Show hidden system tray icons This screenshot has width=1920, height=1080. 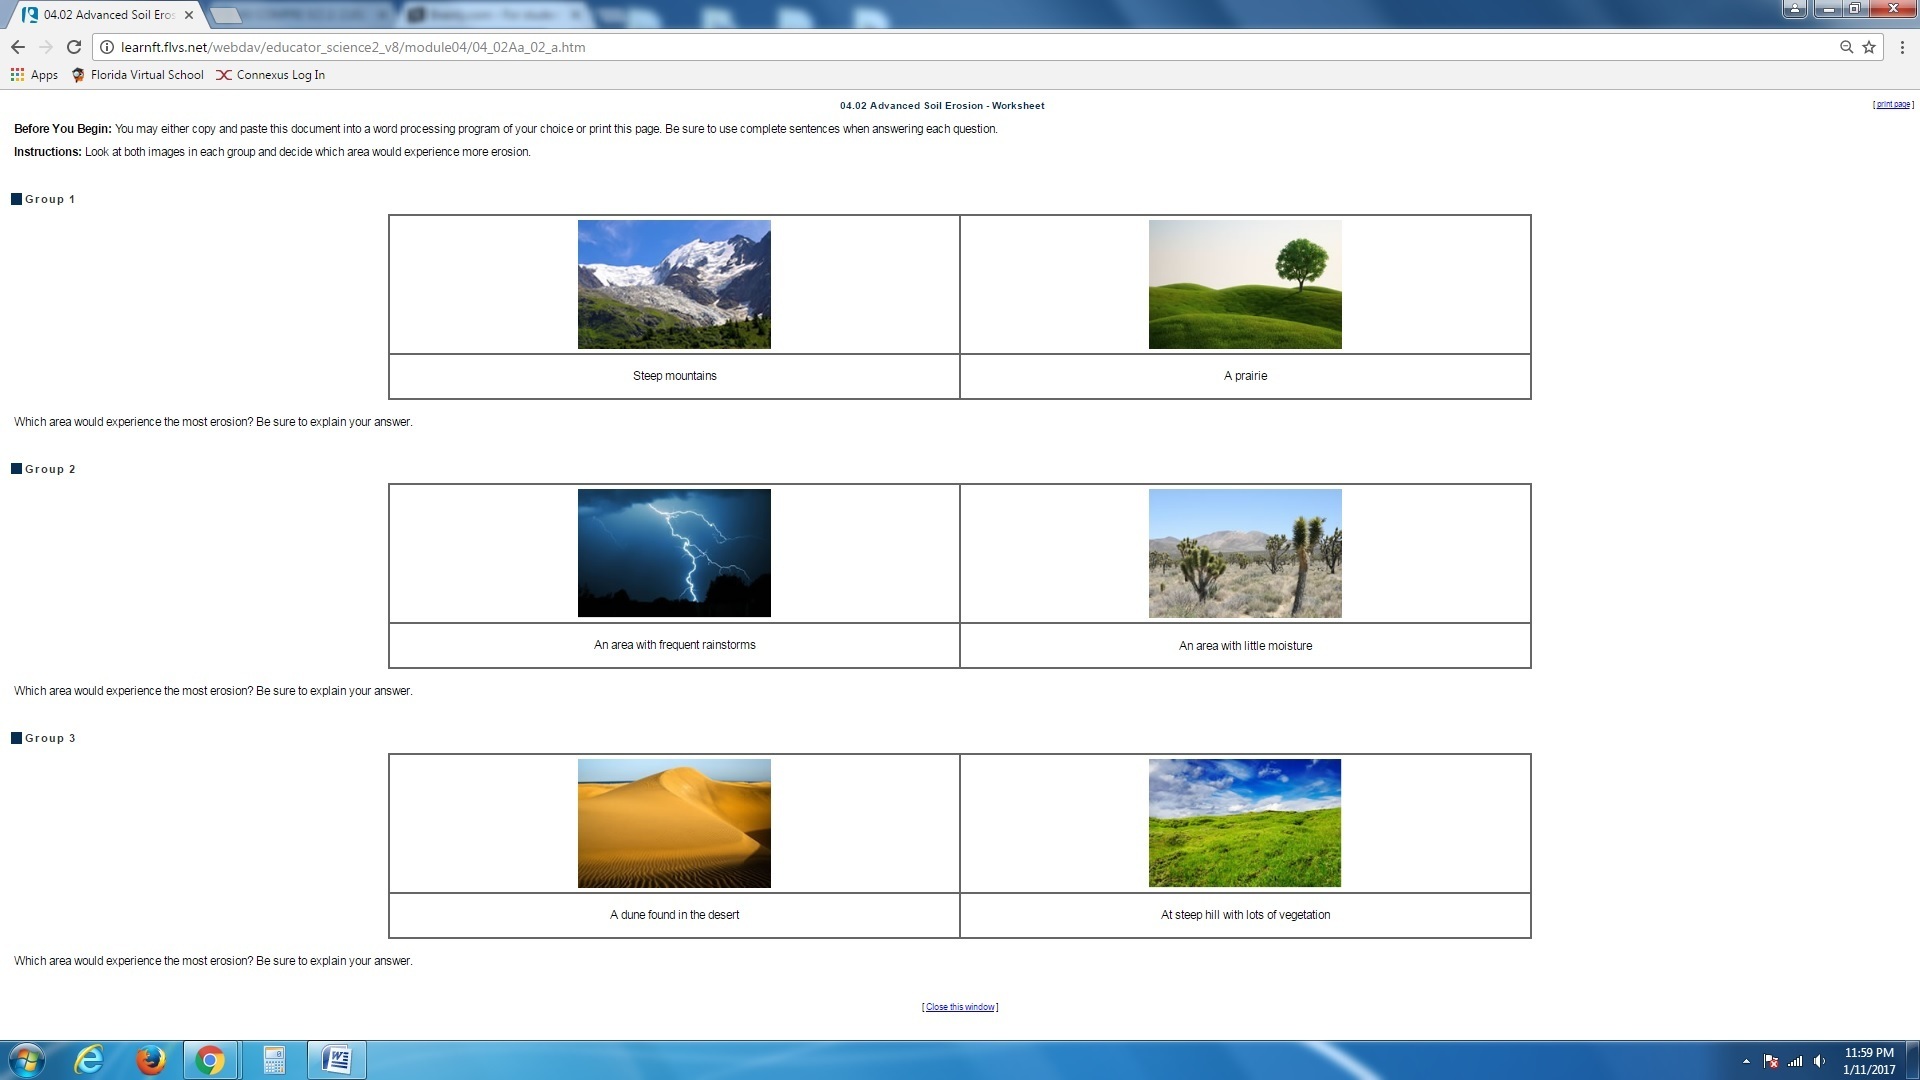[1746, 1061]
